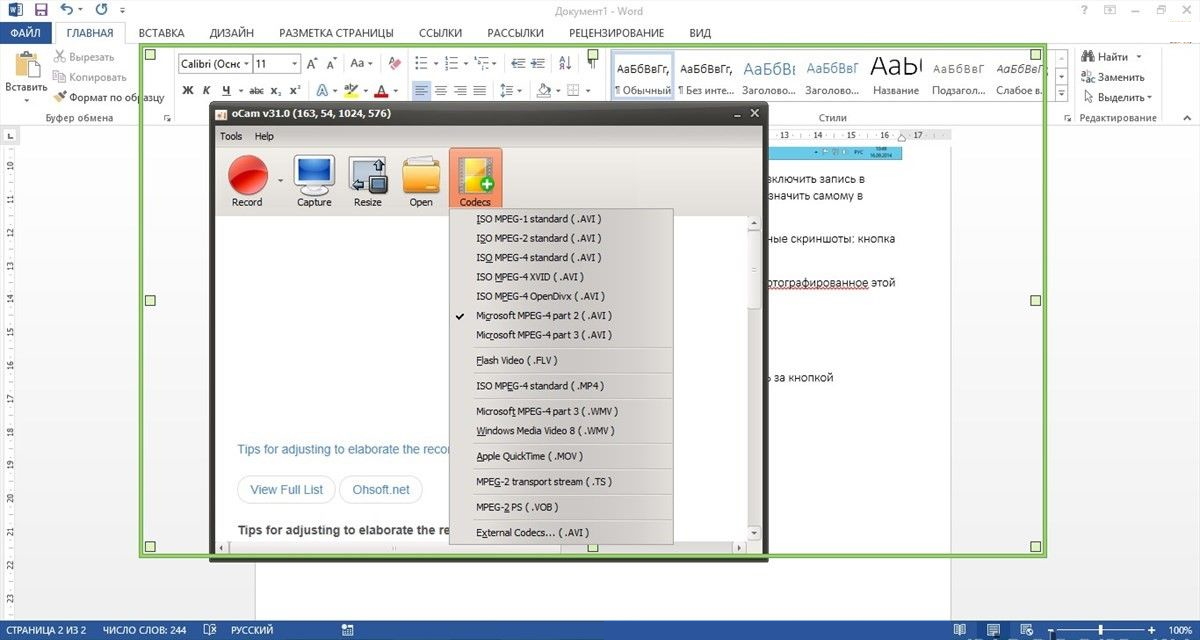Open the Change Case (Aa) dropdown
Viewport: 1200px width, 640px height.
point(362,63)
